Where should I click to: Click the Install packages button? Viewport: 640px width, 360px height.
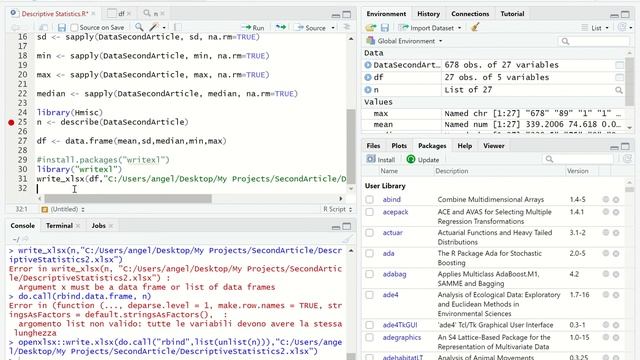pyautogui.click(x=381, y=160)
